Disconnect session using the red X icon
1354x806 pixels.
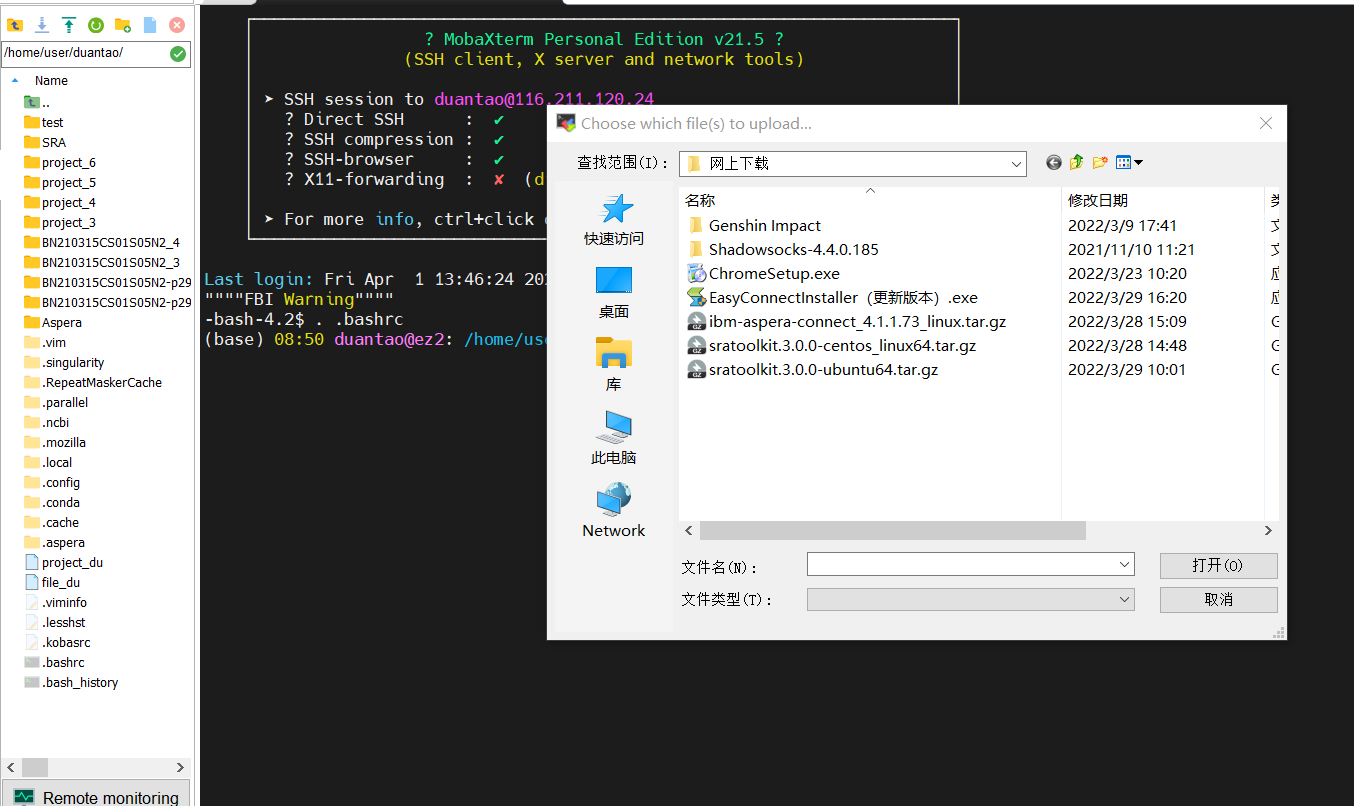(x=178, y=25)
